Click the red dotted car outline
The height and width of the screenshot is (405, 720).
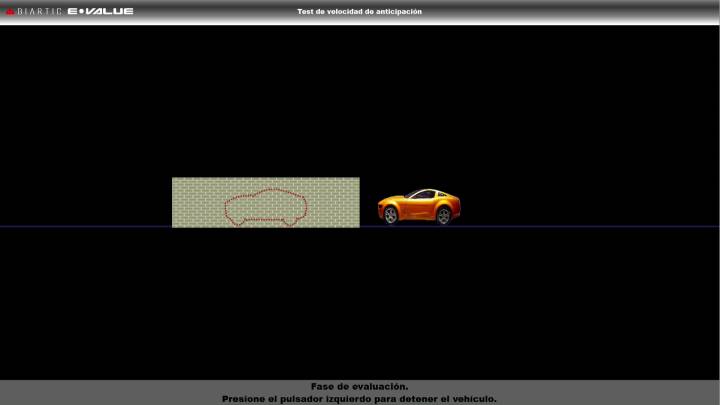[265, 207]
